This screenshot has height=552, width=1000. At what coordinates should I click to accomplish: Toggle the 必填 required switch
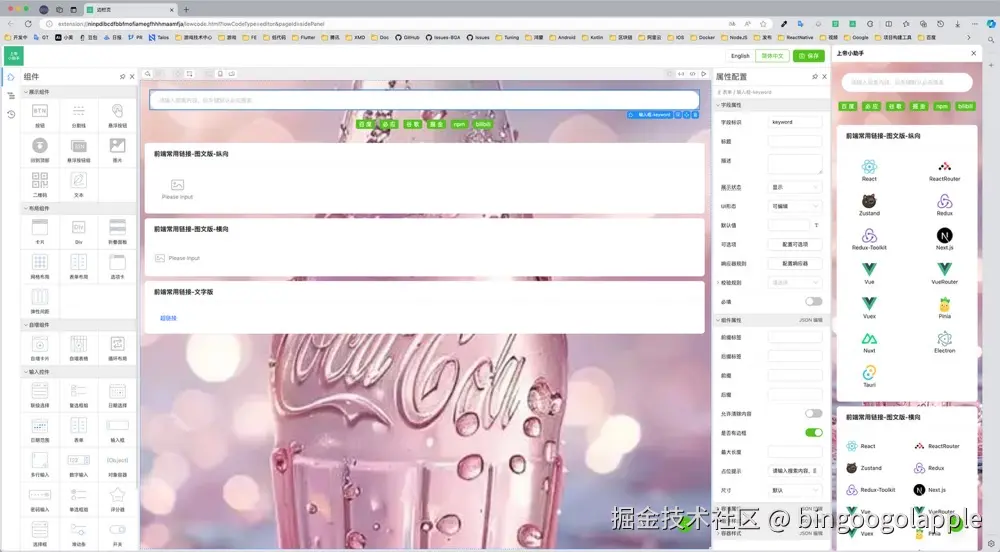pos(813,301)
